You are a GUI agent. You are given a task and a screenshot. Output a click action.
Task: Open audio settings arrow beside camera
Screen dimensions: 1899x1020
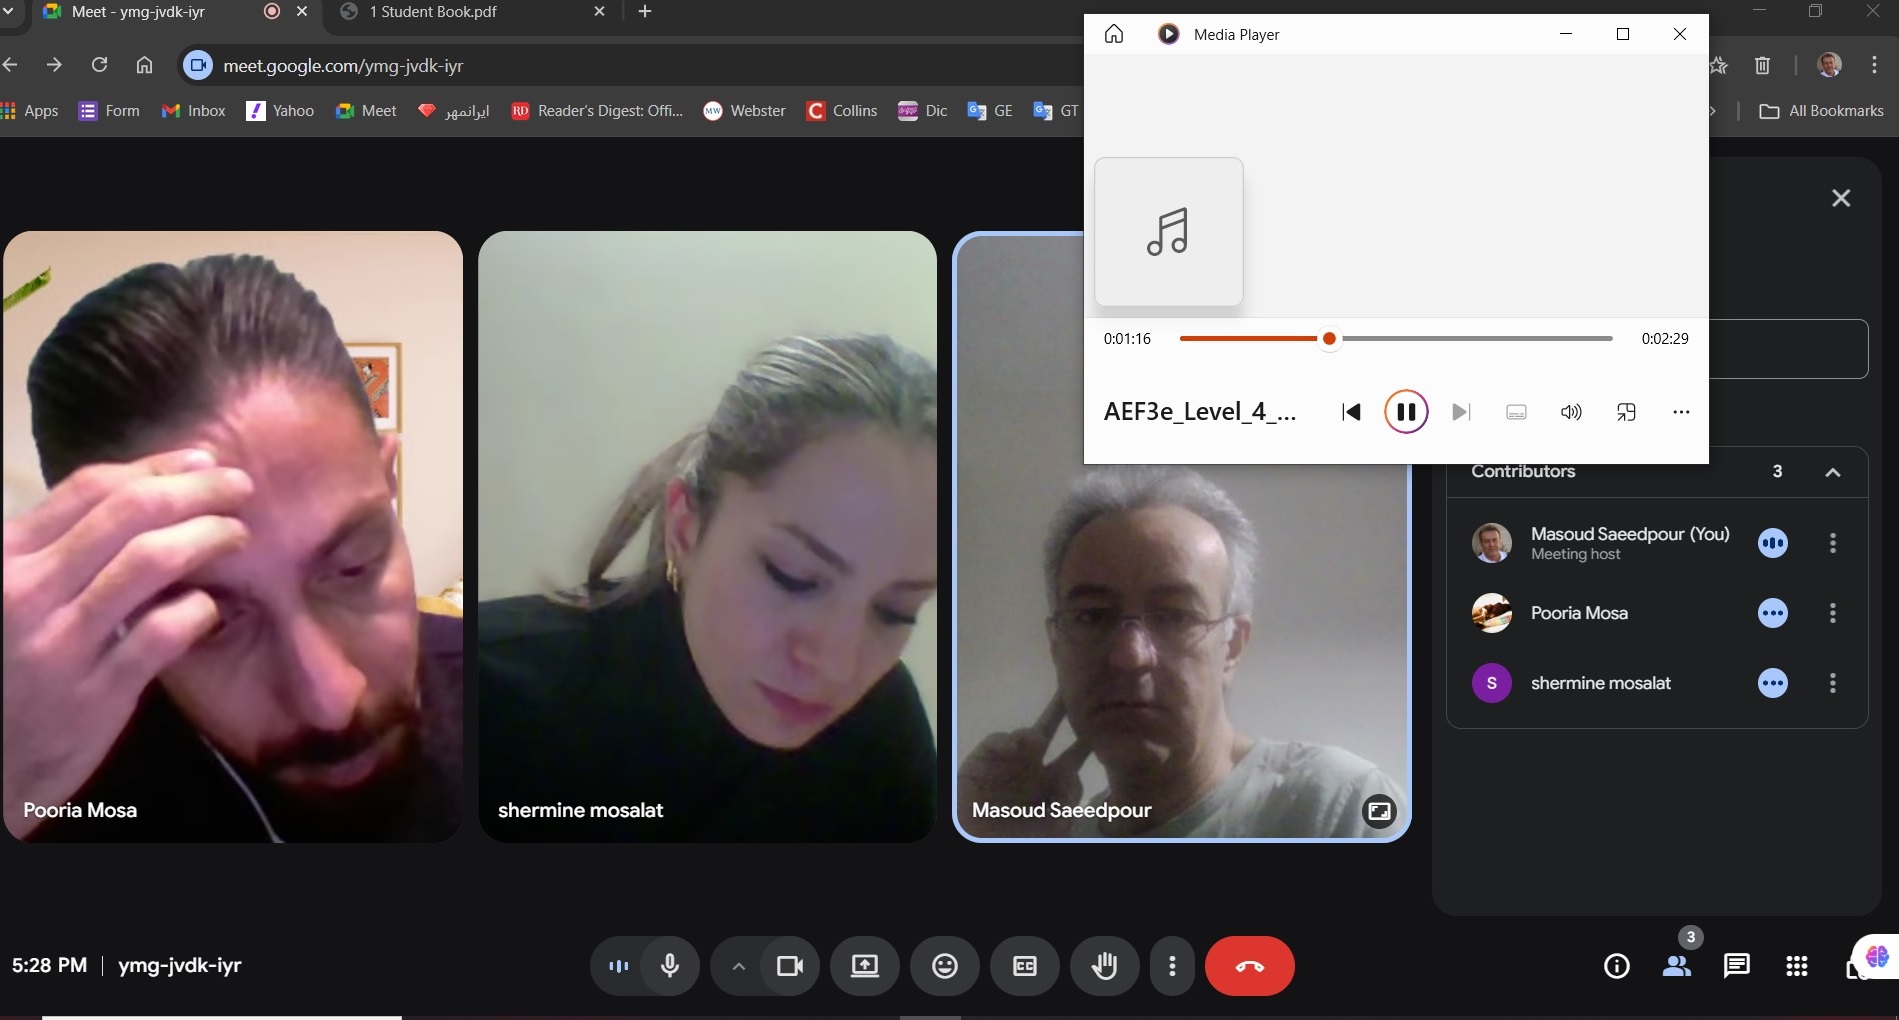click(739, 966)
